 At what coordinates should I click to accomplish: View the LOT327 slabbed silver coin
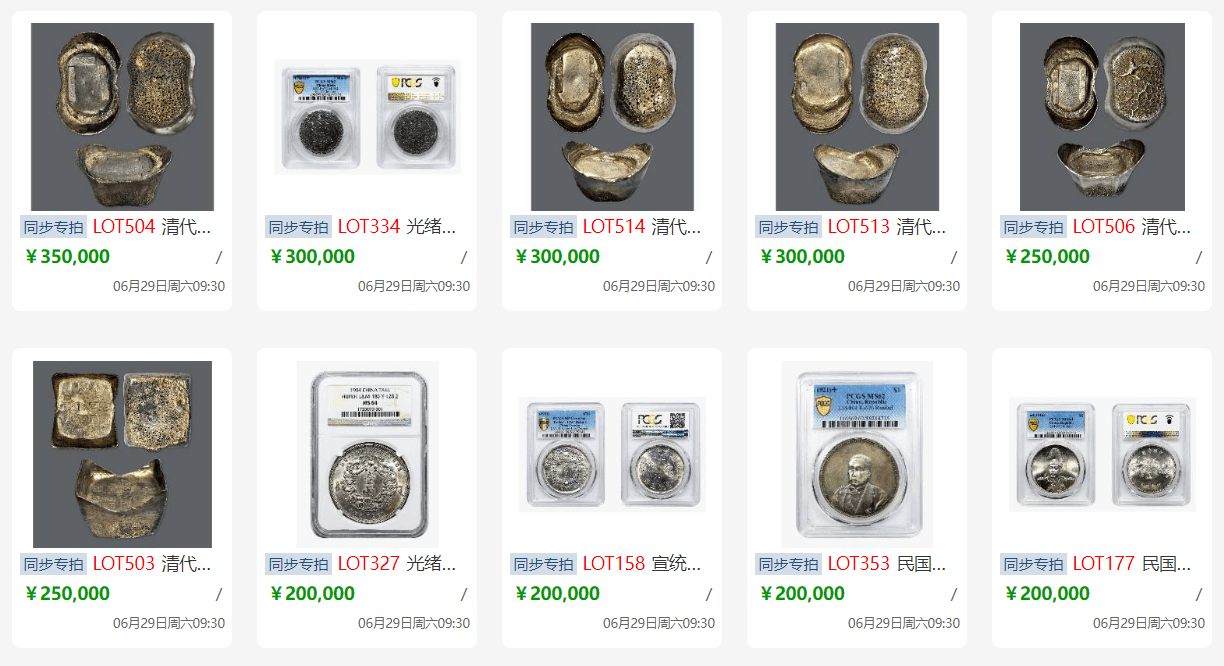click(367, 454)
